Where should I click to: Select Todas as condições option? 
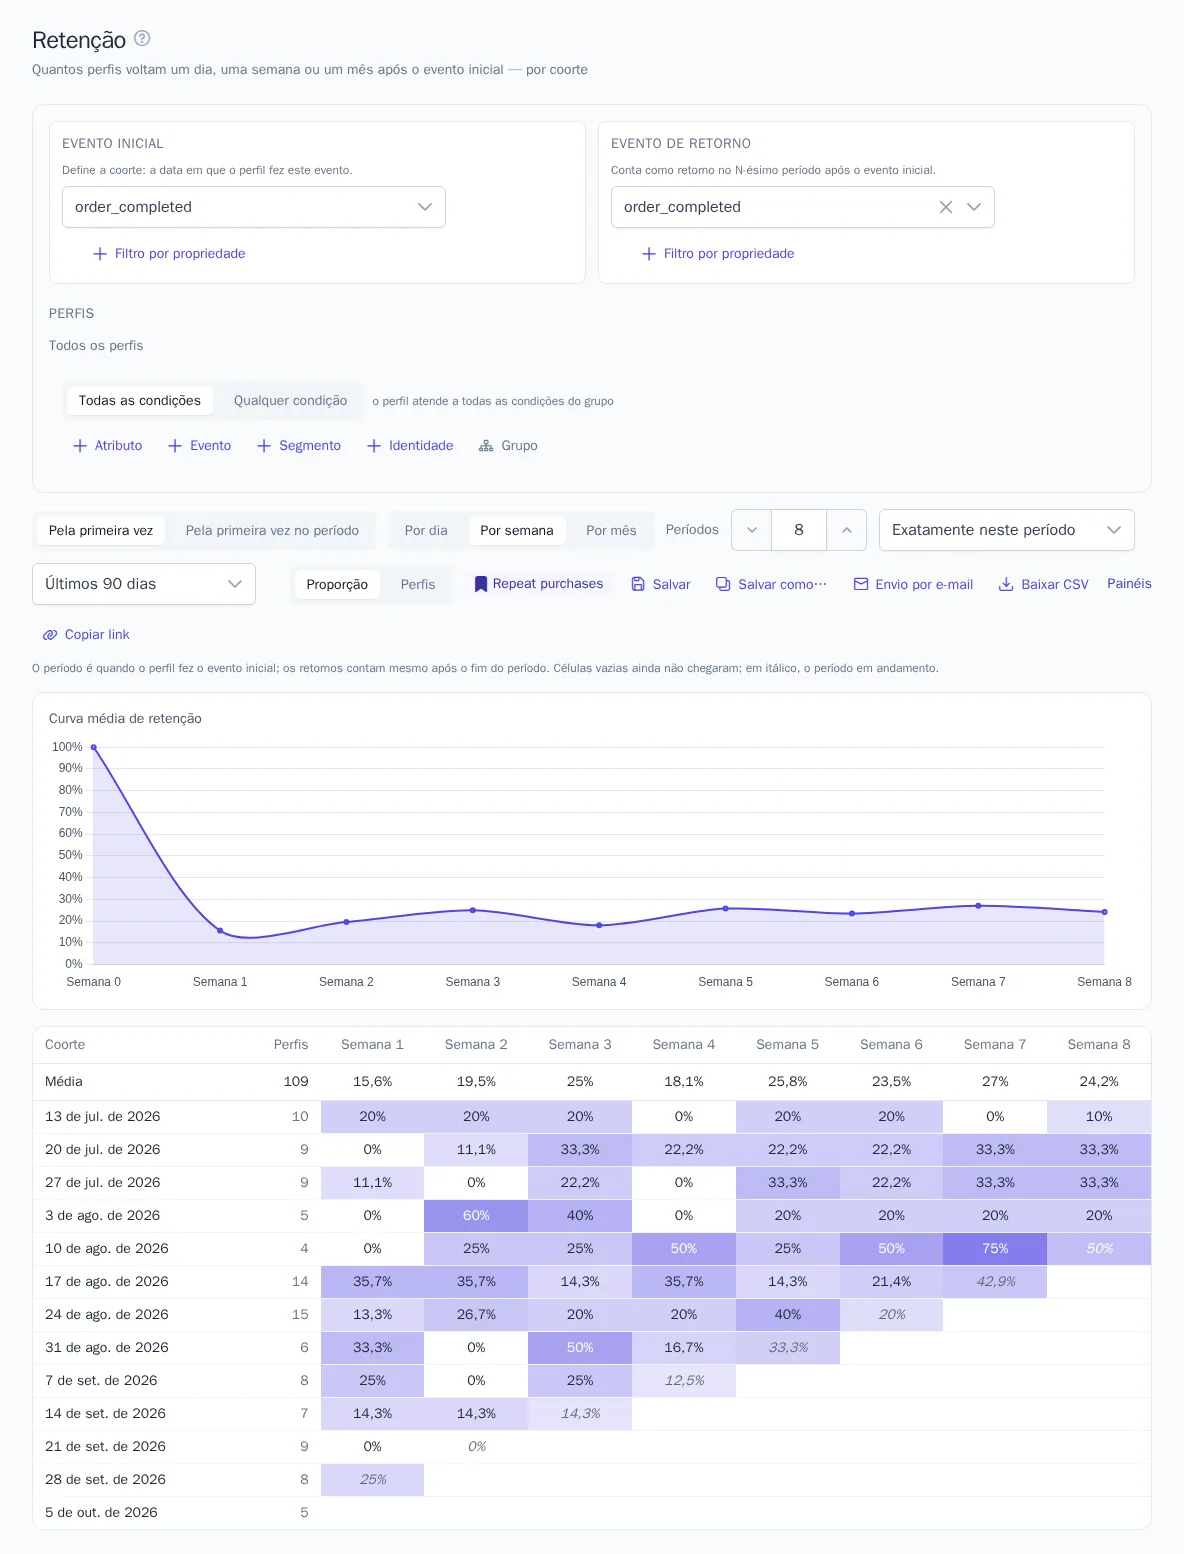140,400
